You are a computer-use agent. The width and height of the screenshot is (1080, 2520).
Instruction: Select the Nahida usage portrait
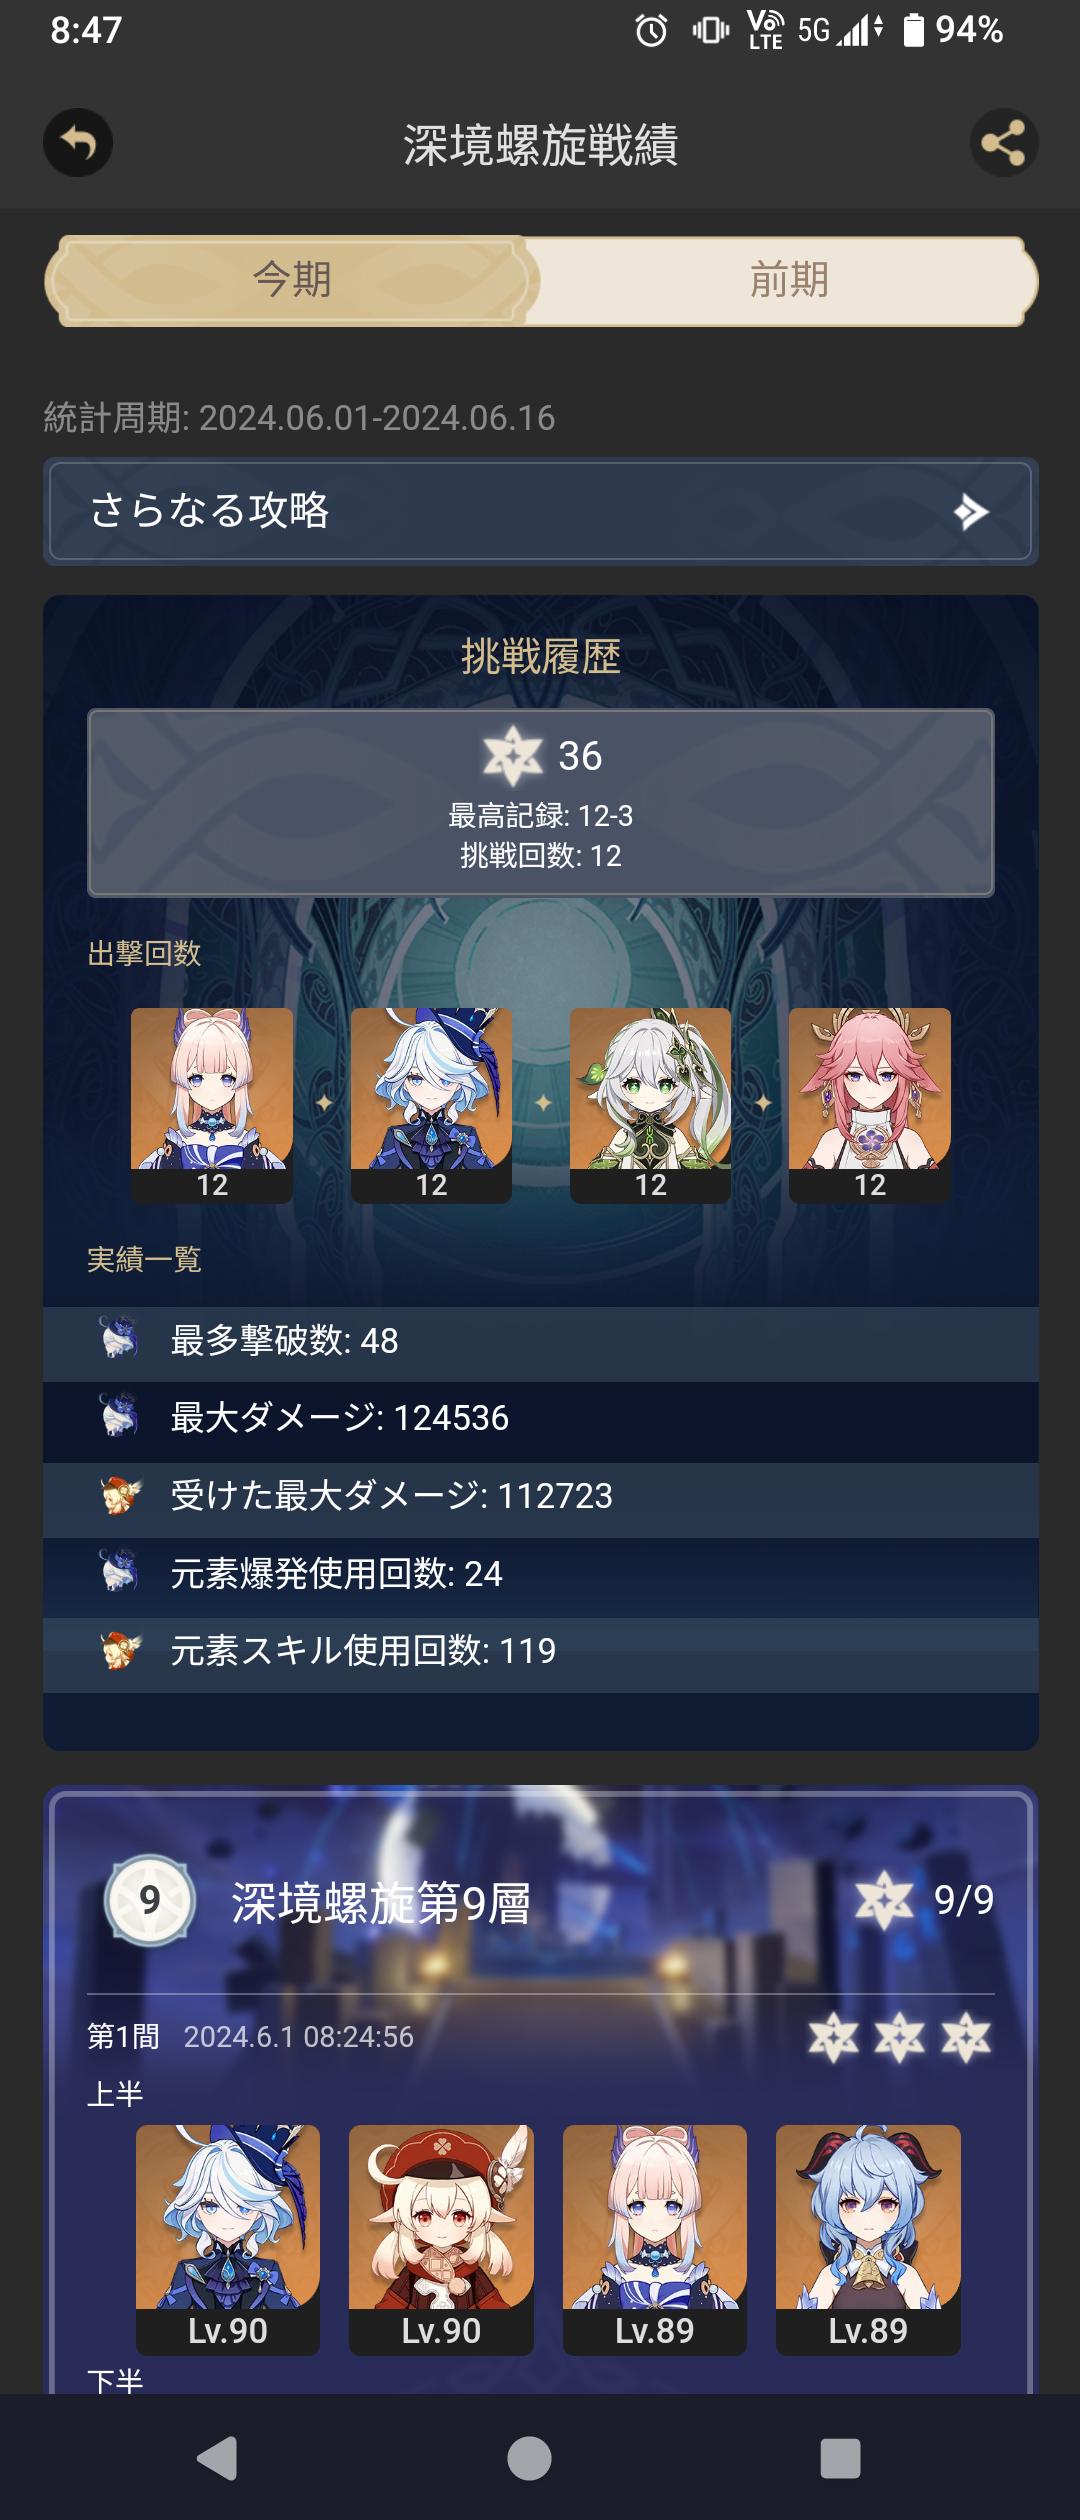coord(650,1104)
